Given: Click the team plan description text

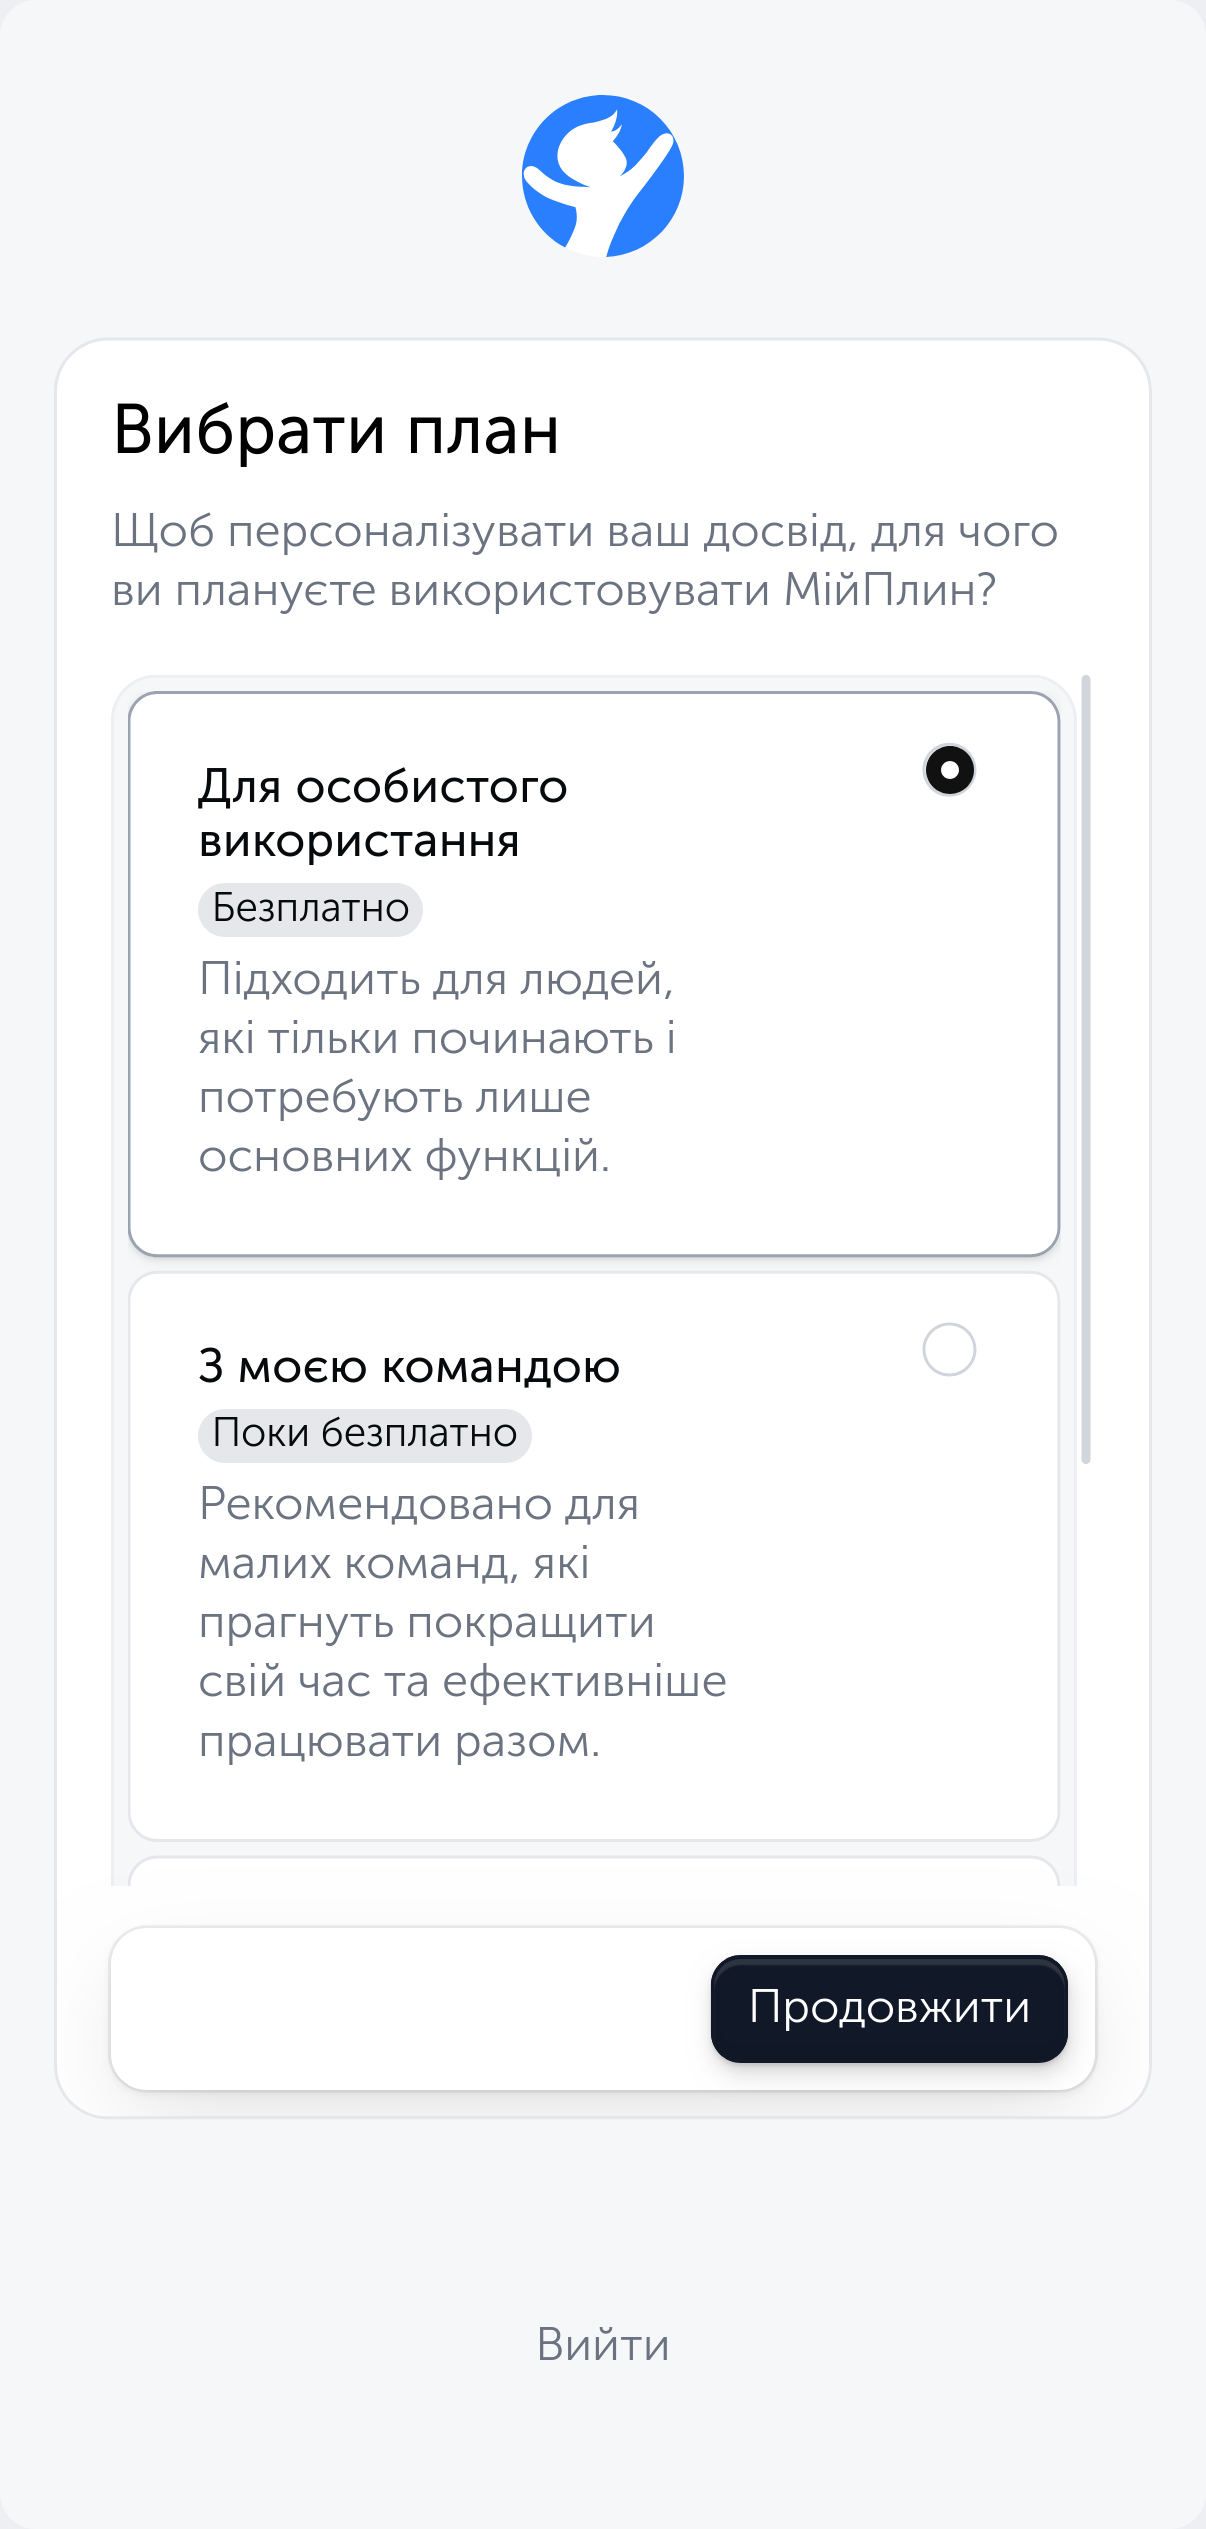Looking at the screenshot, I should [462, 1623].
